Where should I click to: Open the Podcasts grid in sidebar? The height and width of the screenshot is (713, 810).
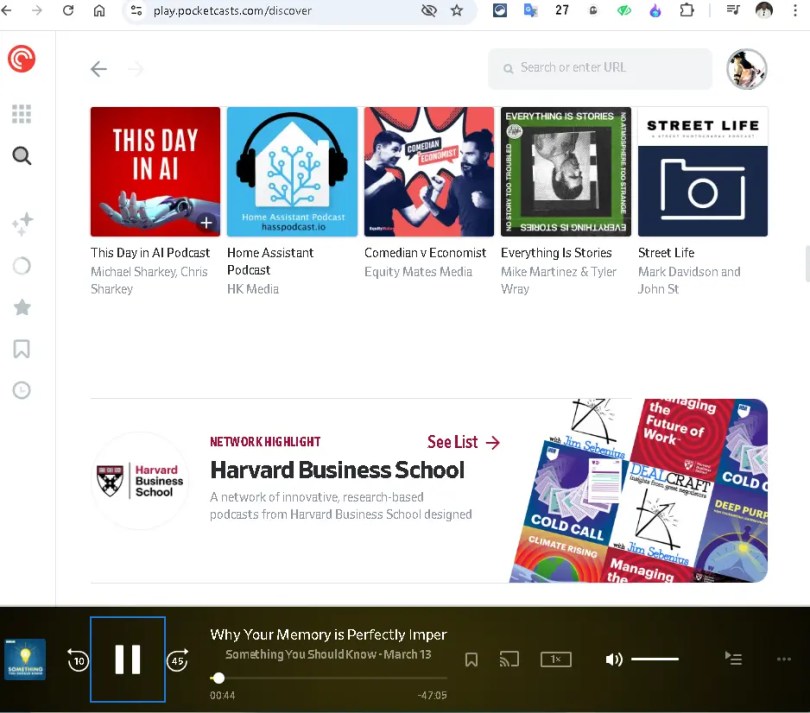point(22,114)
